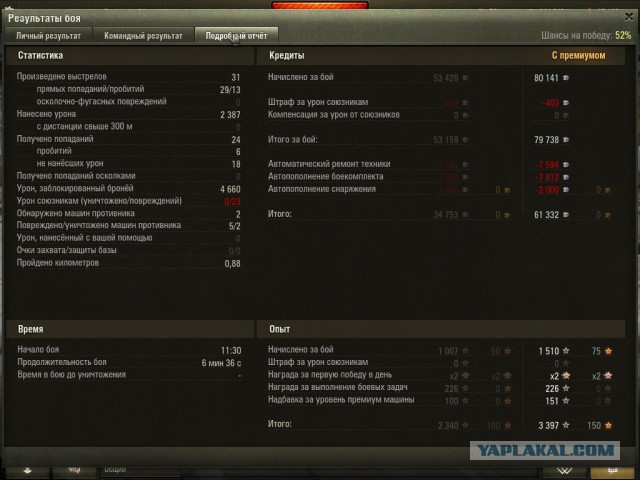Screen dimensions: 640x480
Task: Click the Нанесено урона value 2 387
Action: point(230,115)
